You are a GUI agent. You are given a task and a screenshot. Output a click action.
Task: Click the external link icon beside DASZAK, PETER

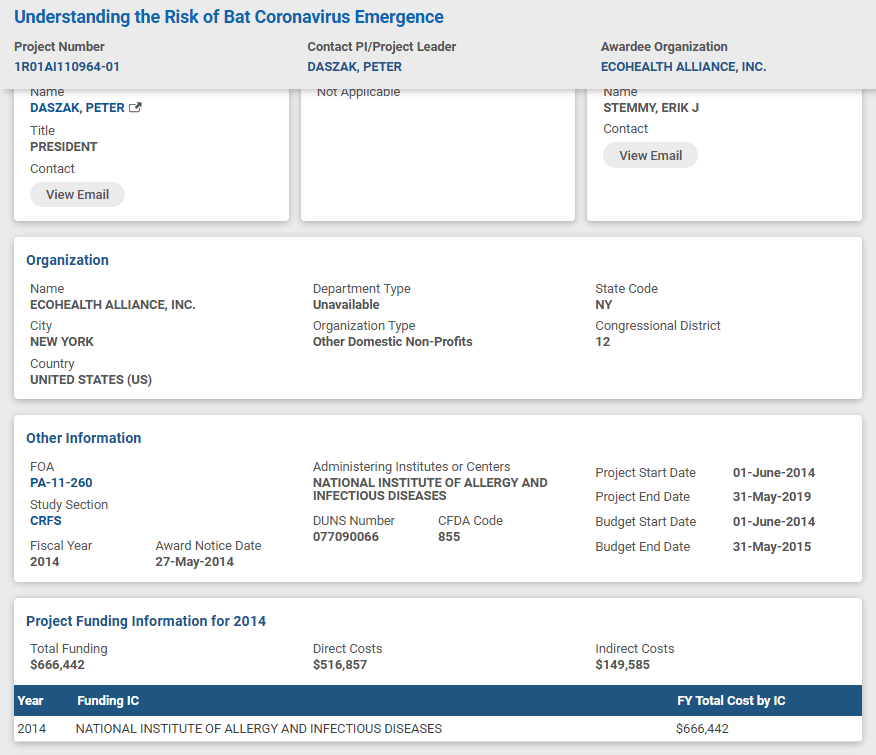[136, 108]
